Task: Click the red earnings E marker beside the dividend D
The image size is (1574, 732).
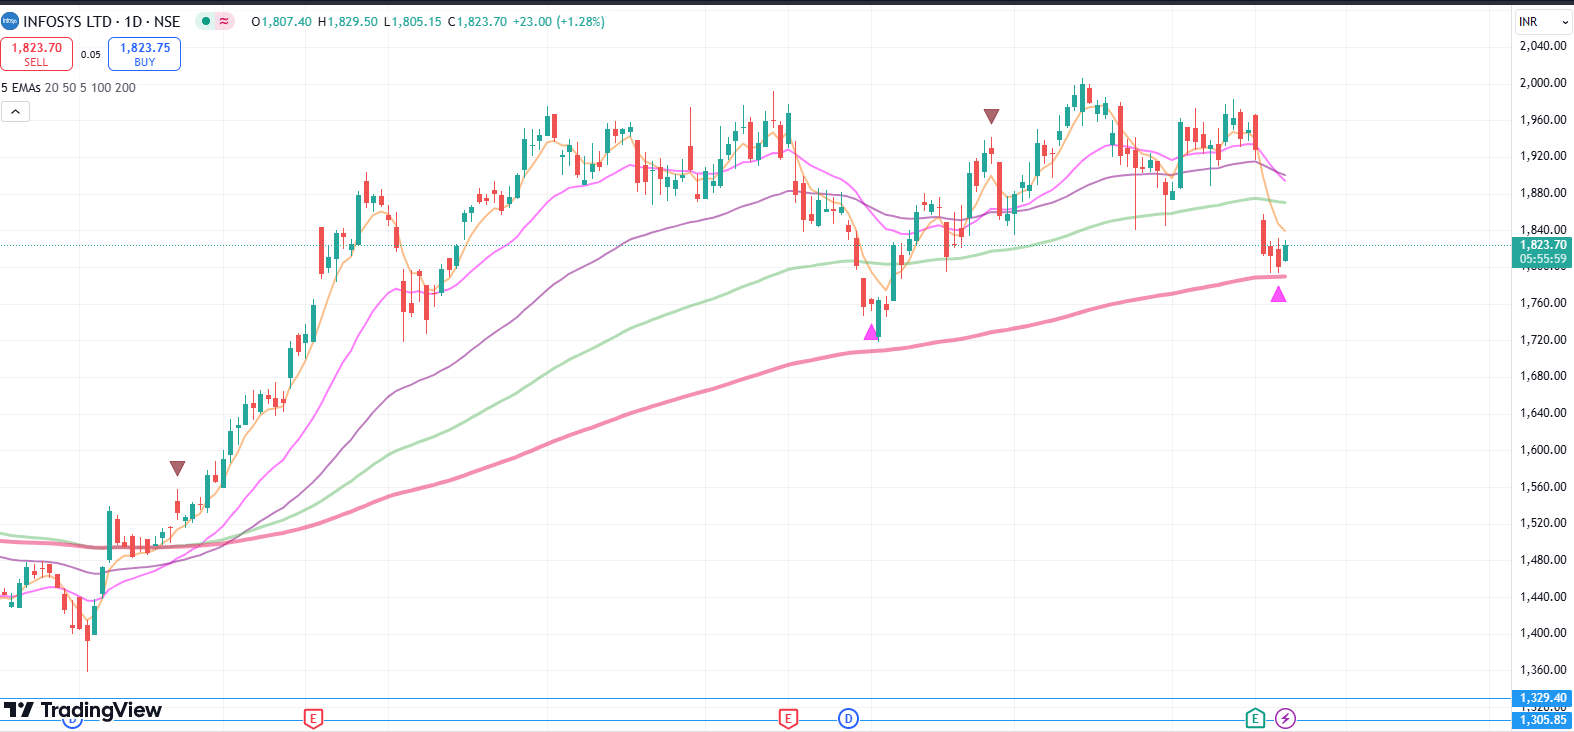Action: (x=788, y=718)
